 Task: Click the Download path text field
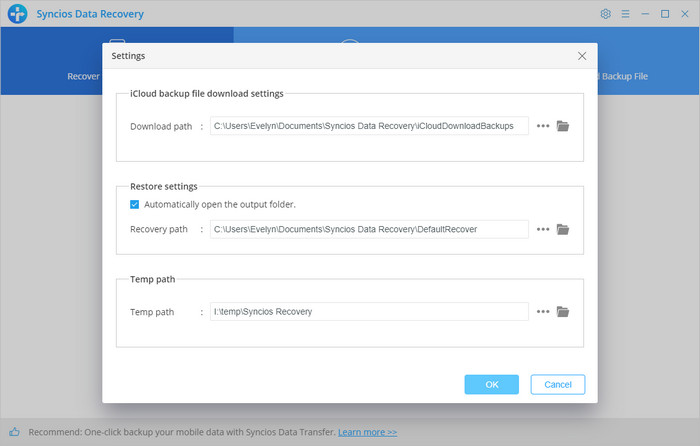369,126
